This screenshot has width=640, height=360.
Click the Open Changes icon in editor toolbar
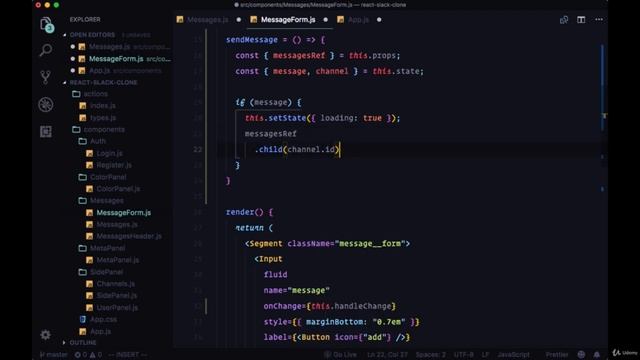tap(564, 20)
